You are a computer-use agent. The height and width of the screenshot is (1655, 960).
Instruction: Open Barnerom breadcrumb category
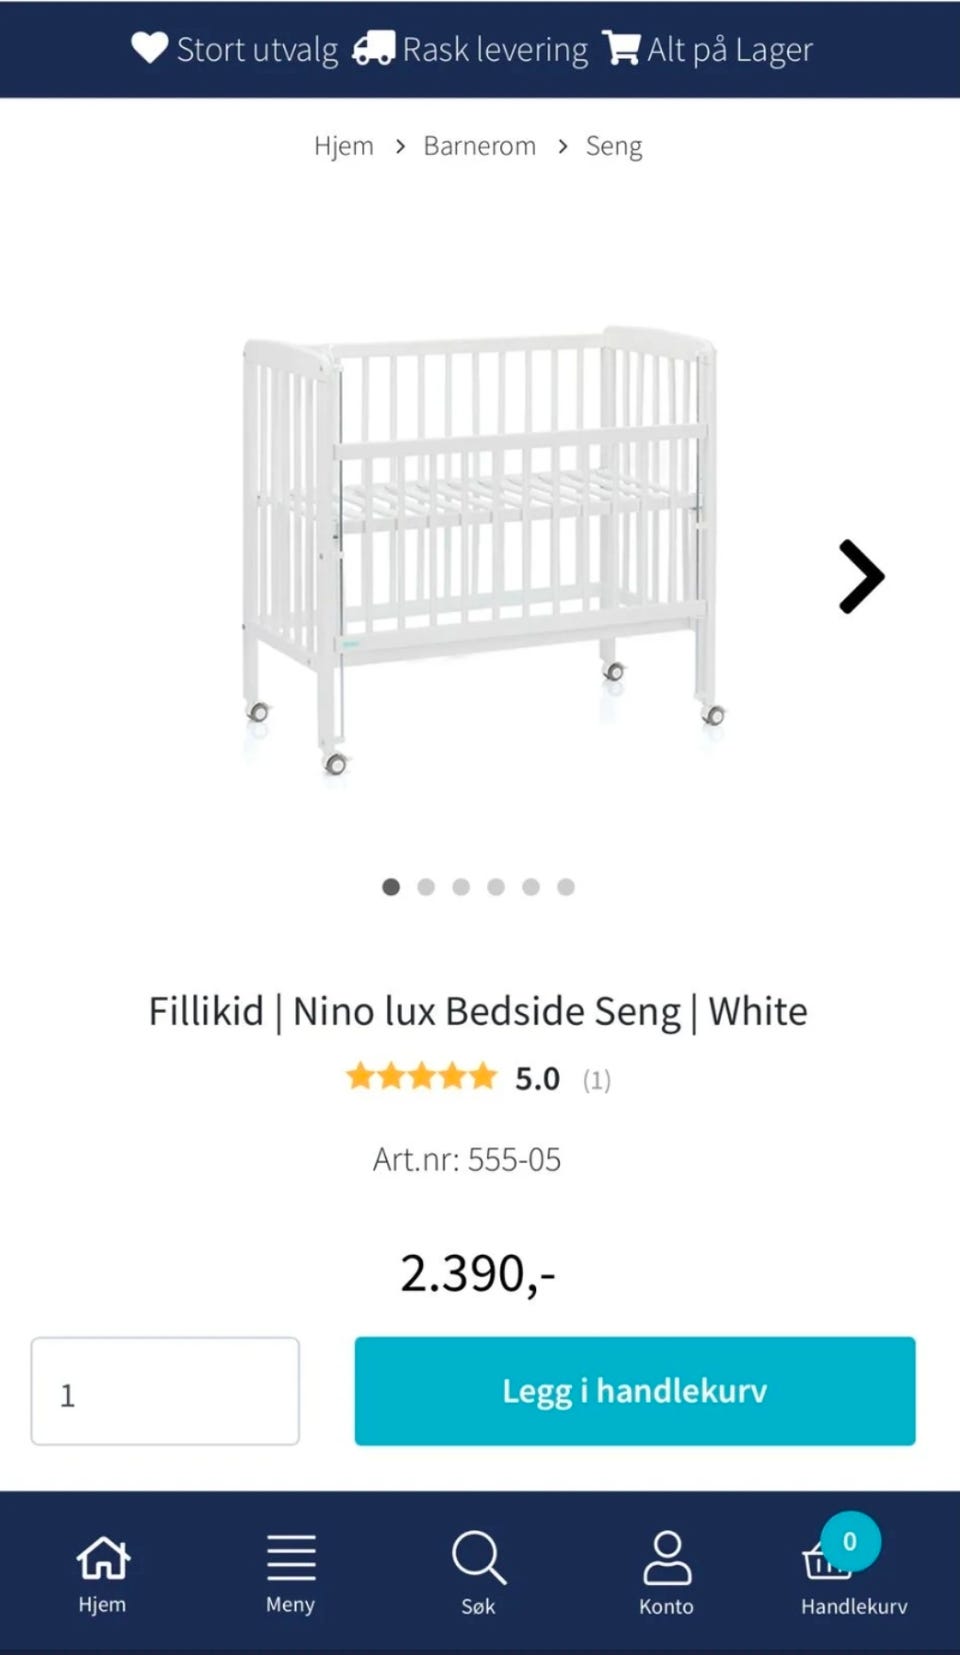pos(480,146)
